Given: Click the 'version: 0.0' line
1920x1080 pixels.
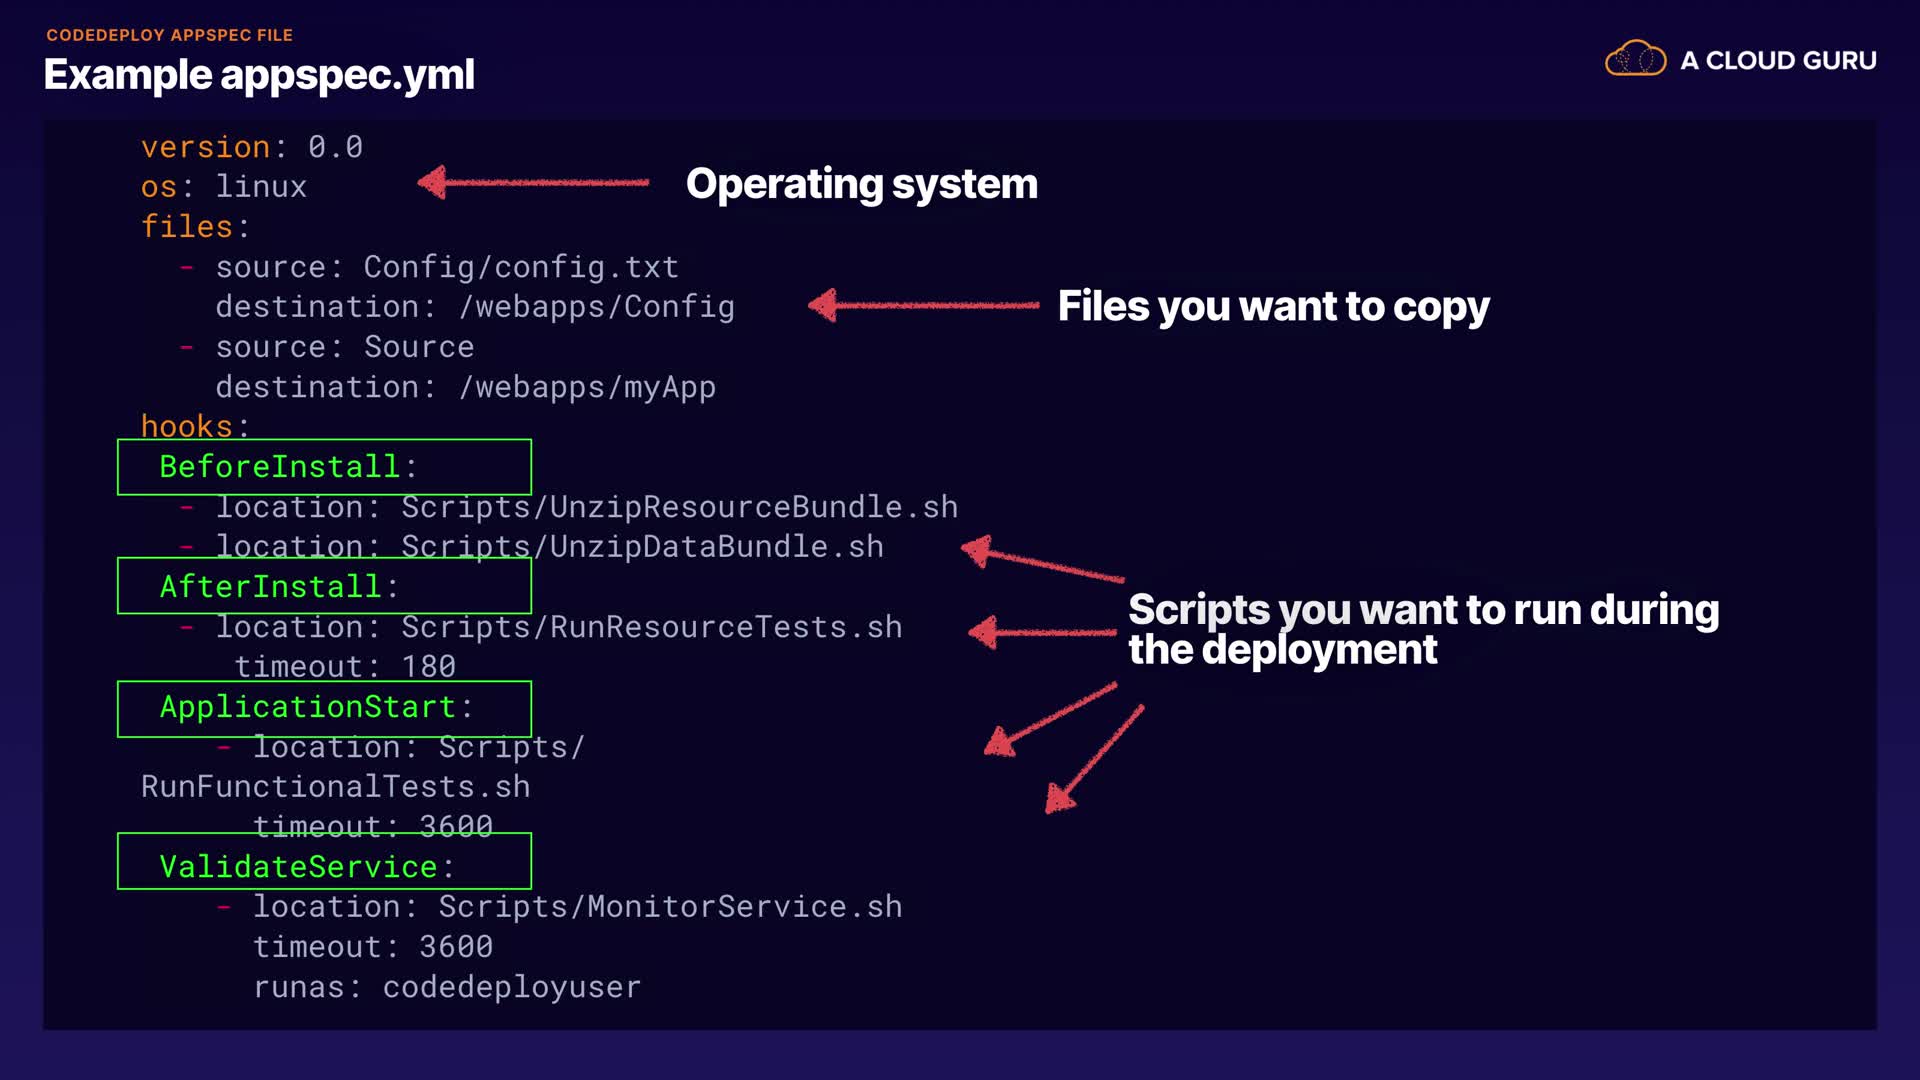Looking at the screenshot, I should point(251,147).
